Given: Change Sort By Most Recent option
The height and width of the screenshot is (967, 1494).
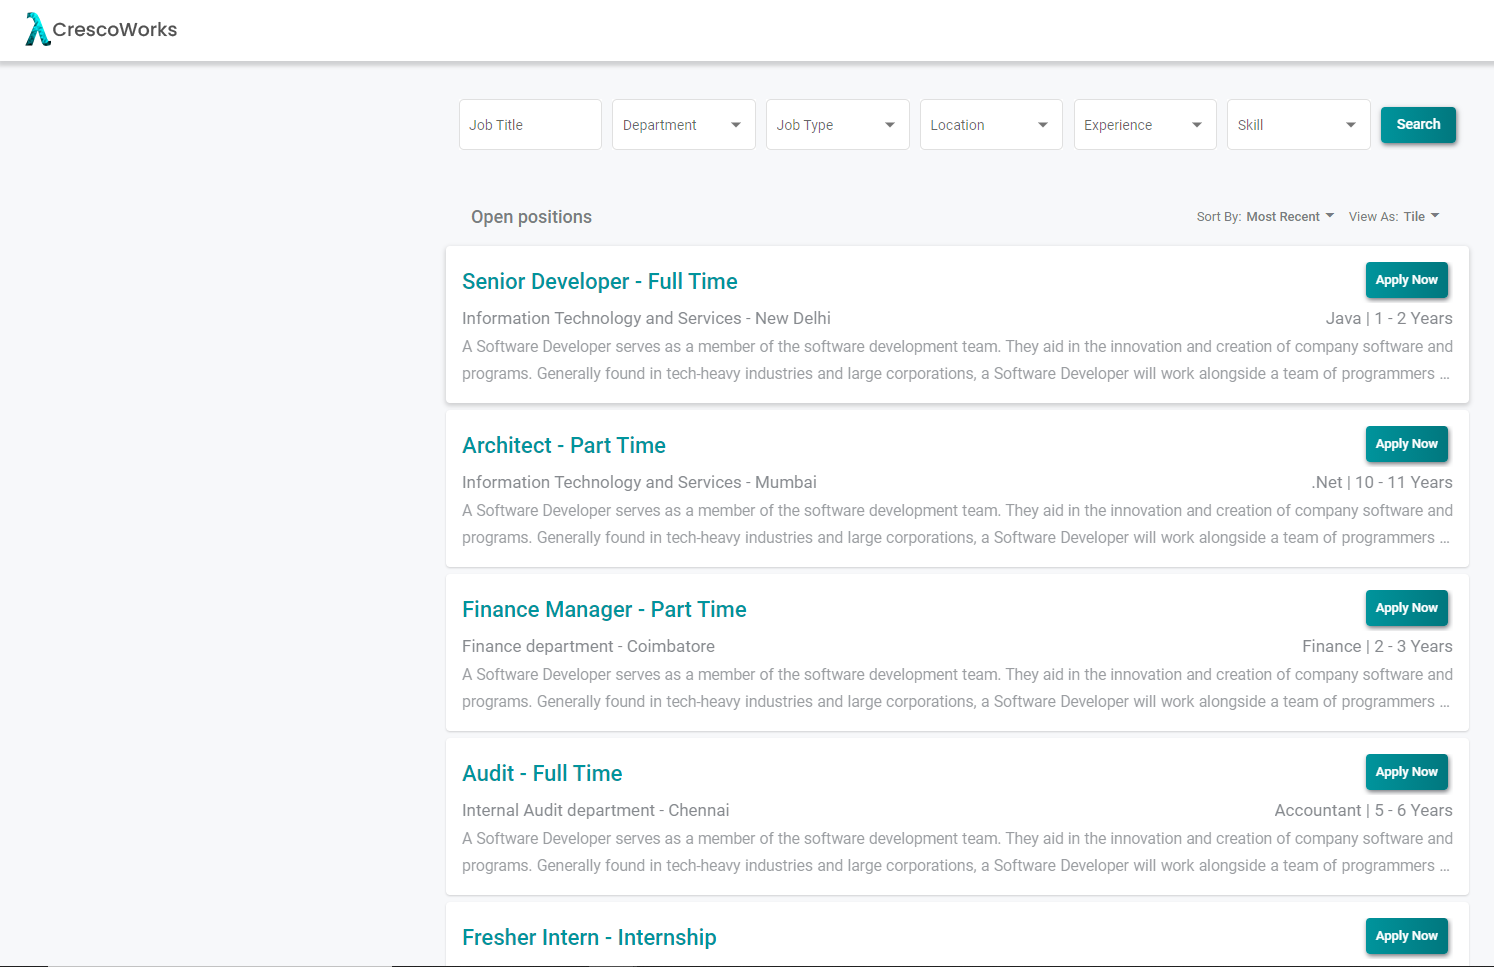Looking at the screenshot, I should [1289, 217].
